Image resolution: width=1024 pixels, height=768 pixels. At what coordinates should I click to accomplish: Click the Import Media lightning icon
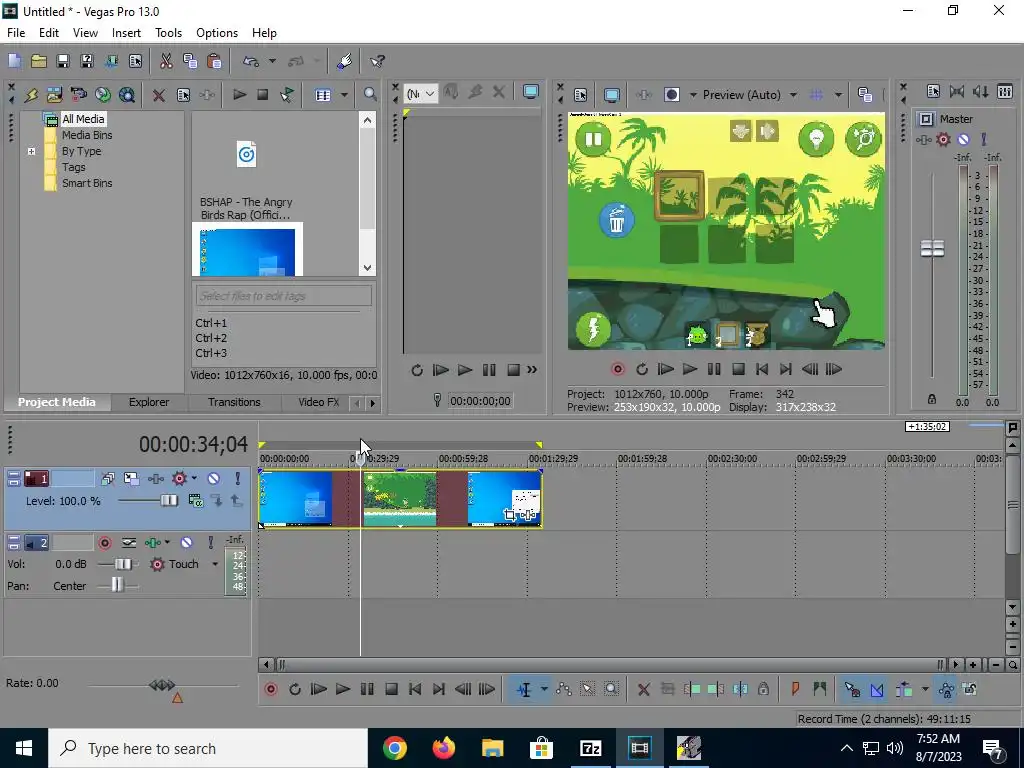(x=31, y=95)
